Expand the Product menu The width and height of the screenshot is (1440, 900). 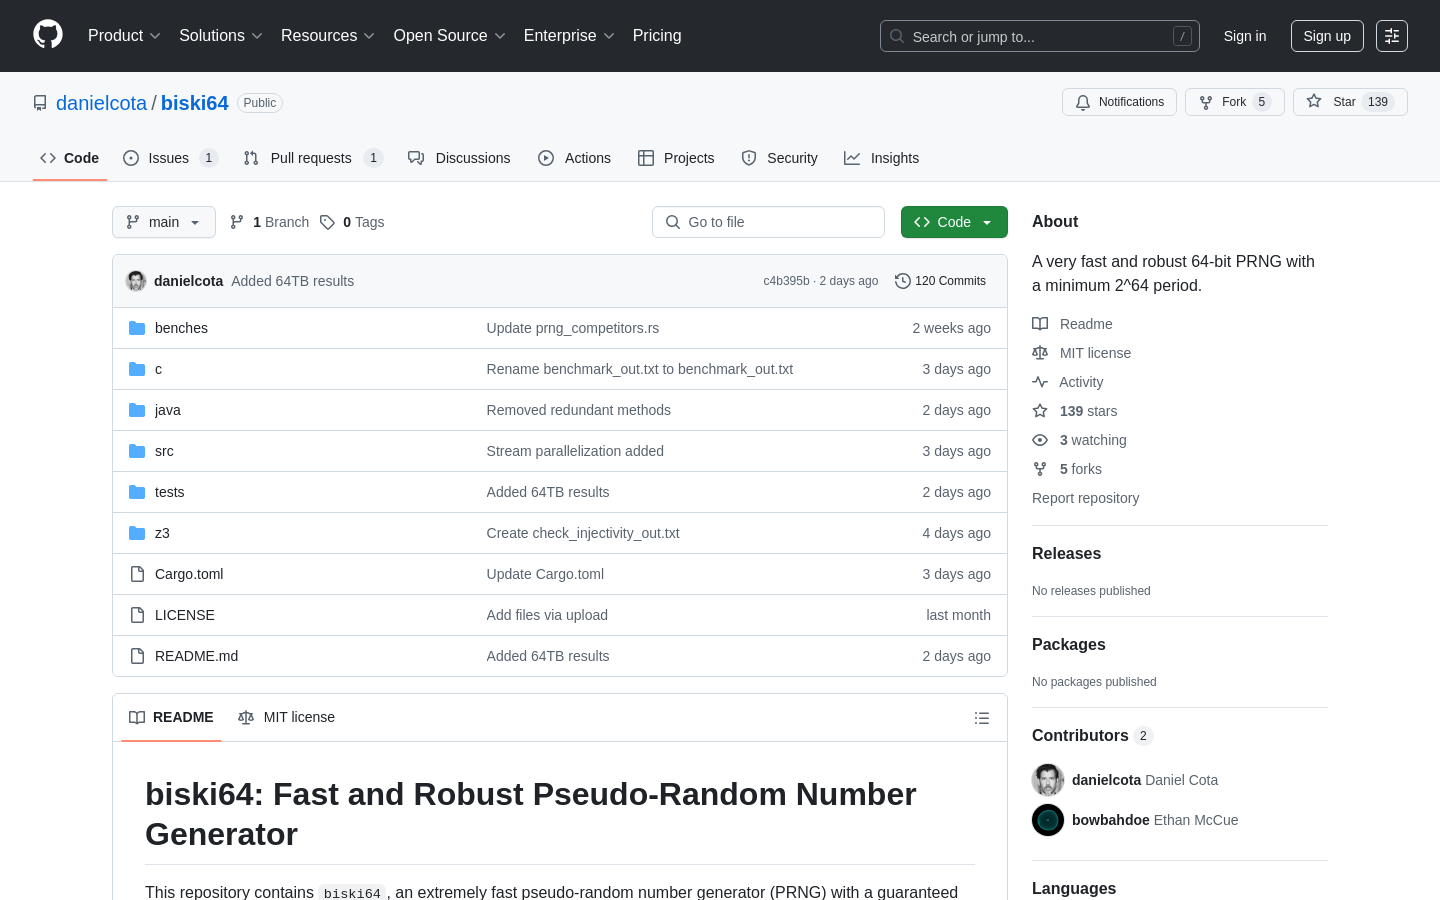pyautogui.click(x=124, y=36)
